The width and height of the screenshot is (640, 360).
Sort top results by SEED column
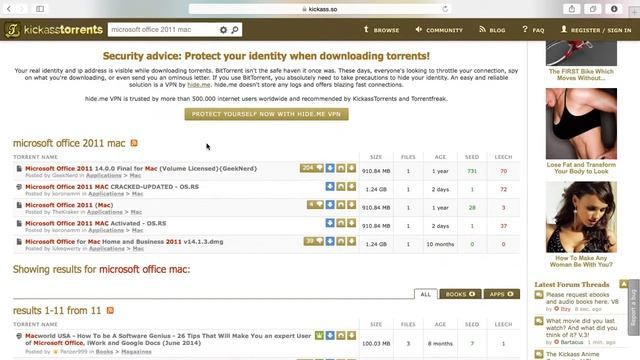click(472, 157)
